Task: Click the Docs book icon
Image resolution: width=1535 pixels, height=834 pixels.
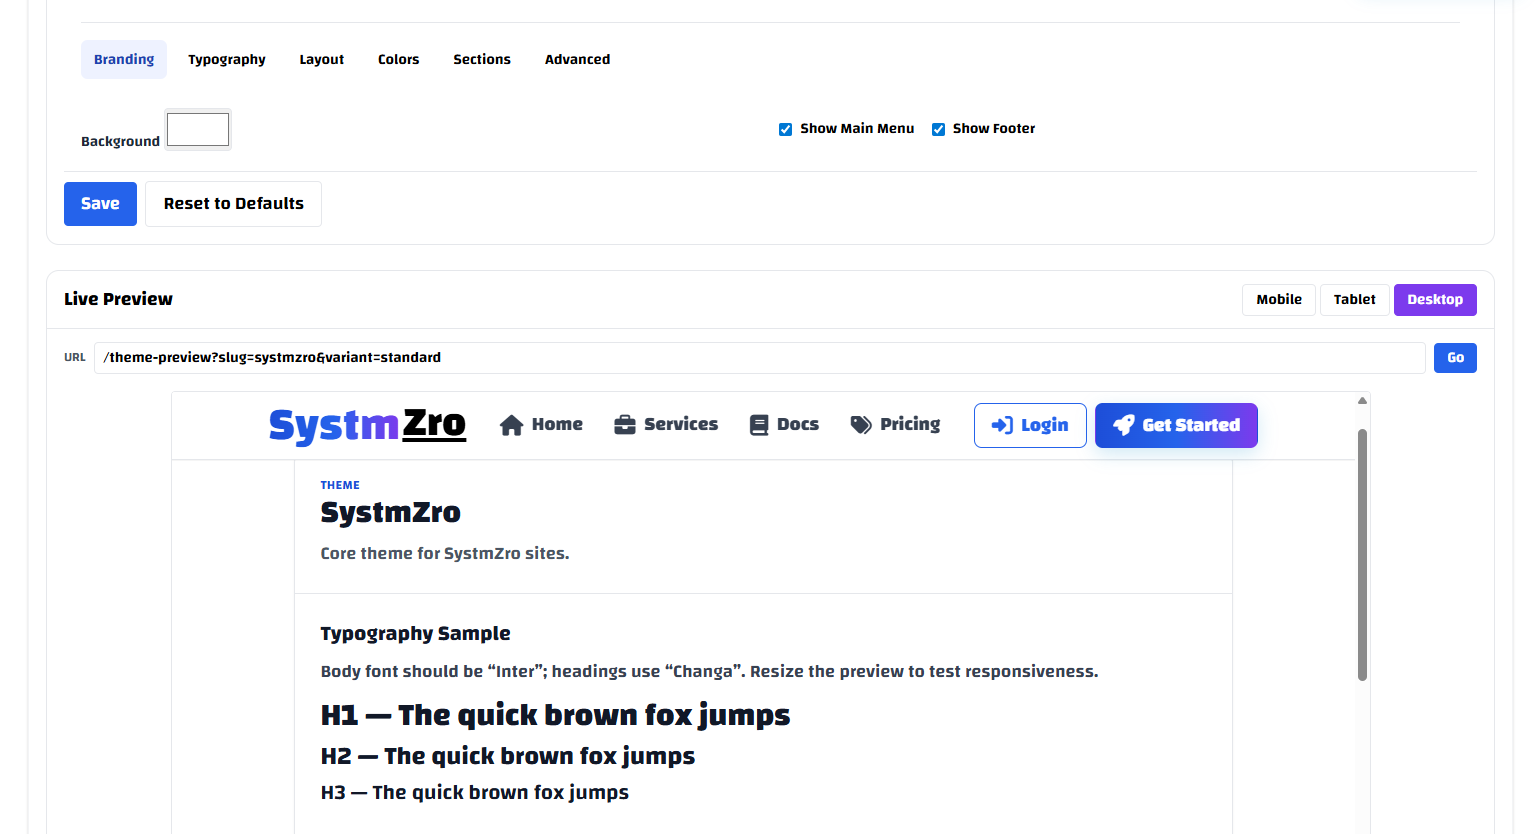Action: coord(759,425)
